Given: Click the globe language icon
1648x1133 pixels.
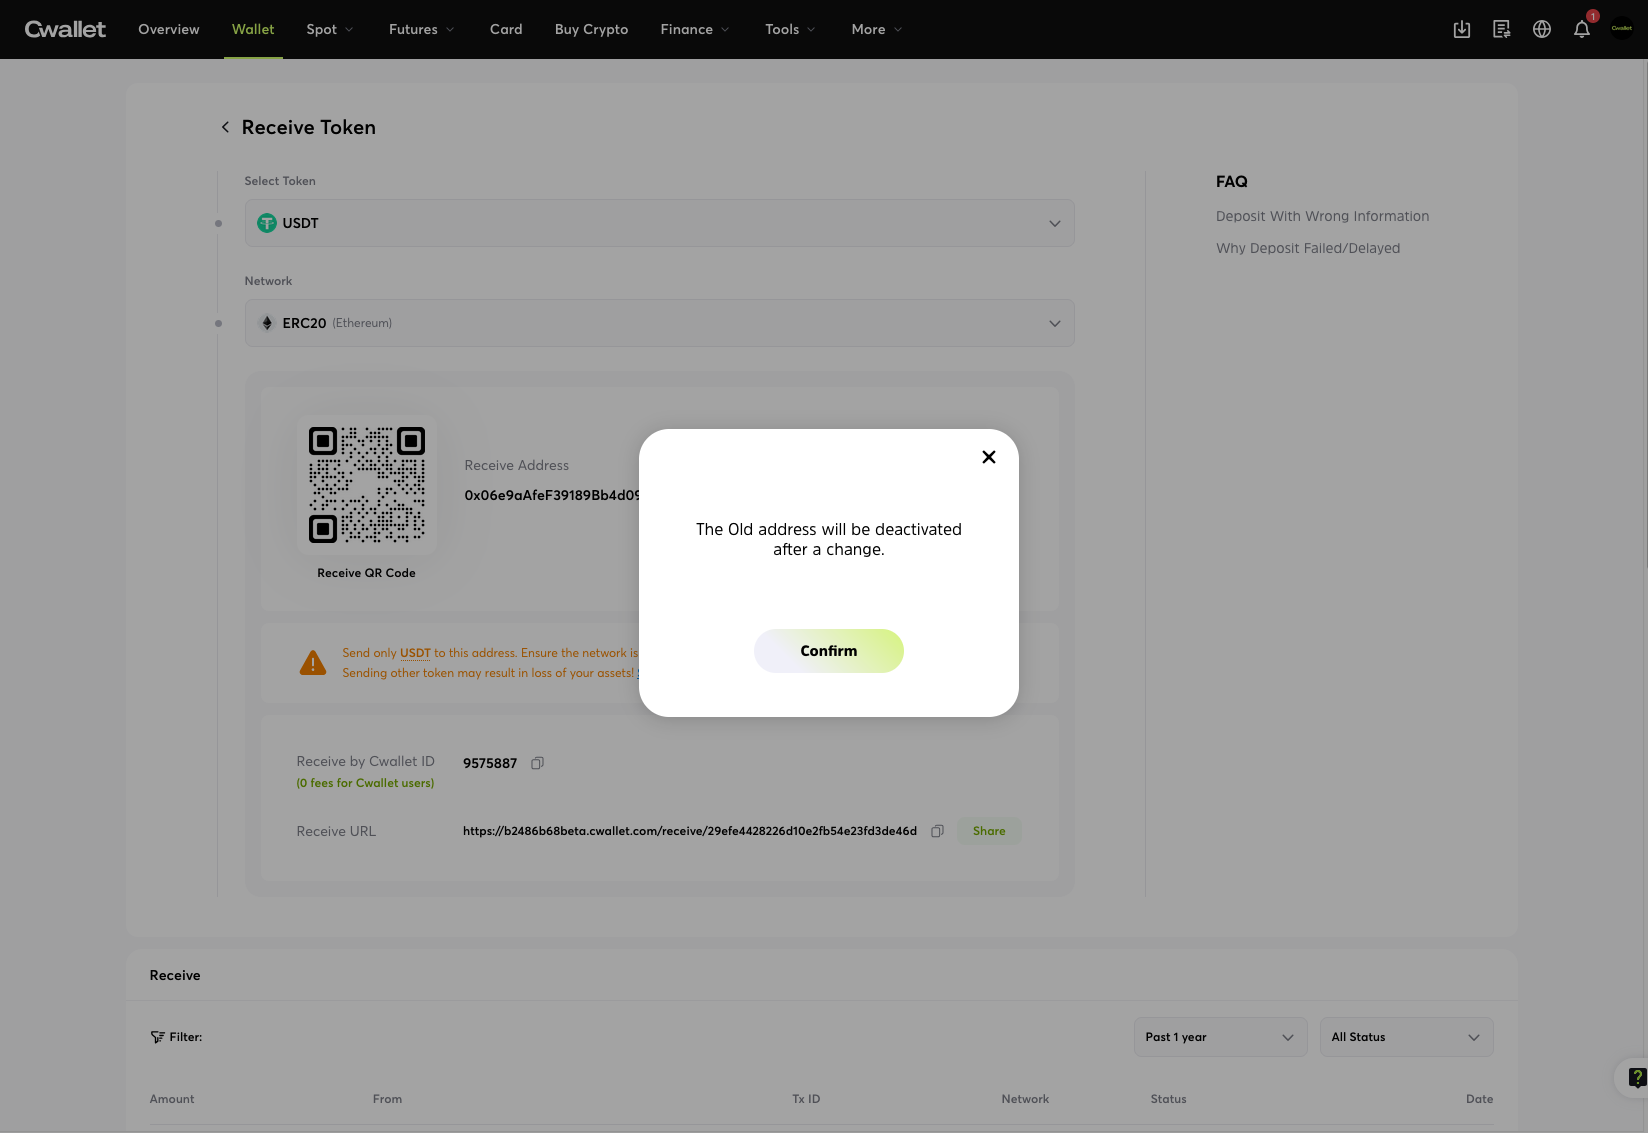Looking at the screenshot, I should [1541, 29].
